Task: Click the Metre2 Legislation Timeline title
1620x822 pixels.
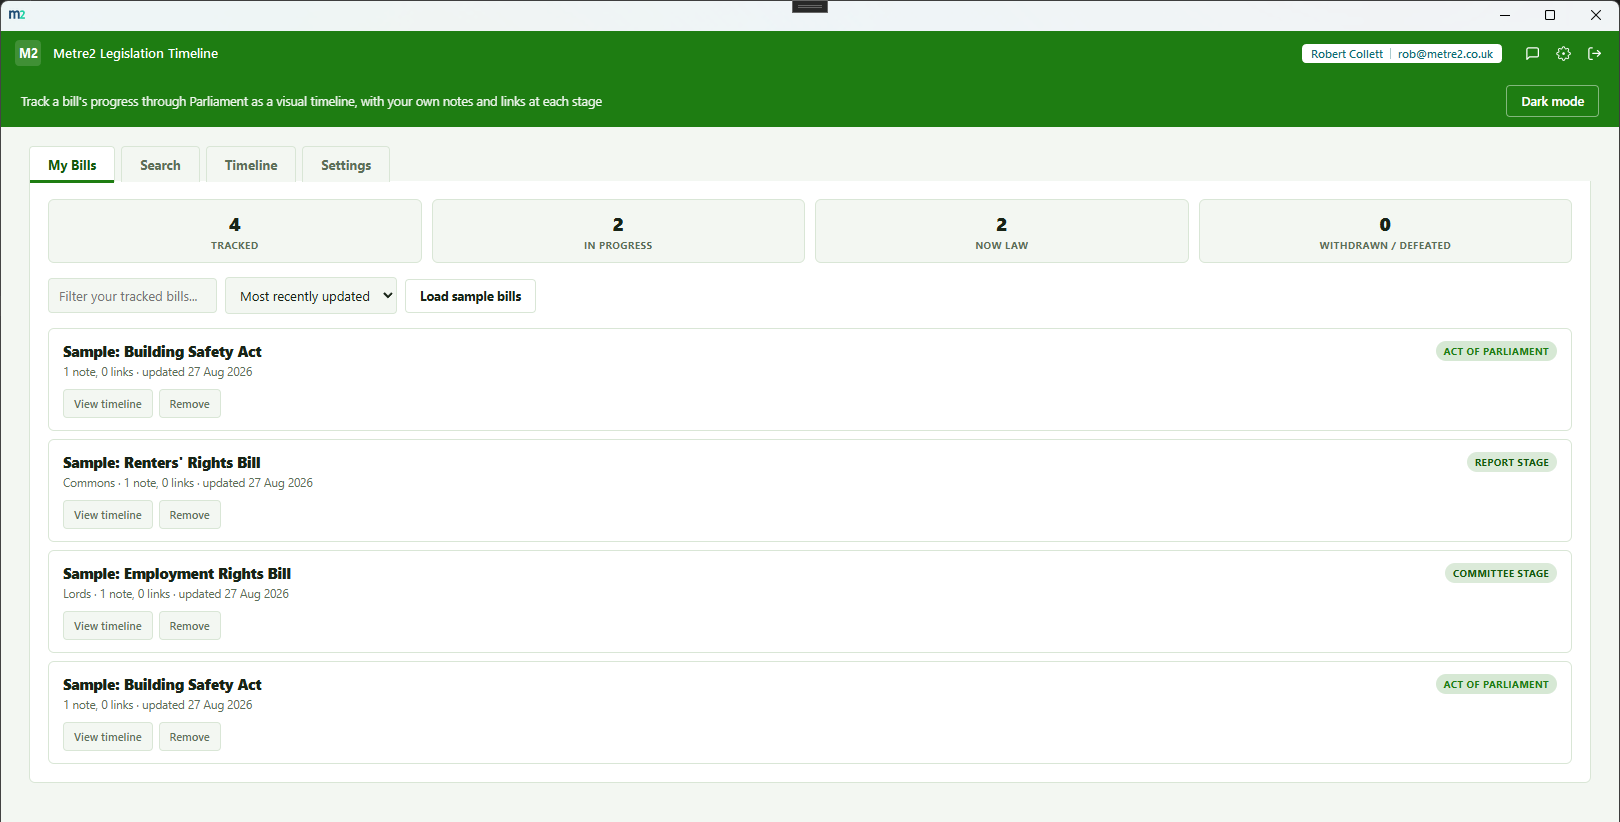Action: click(x=135, y=54)
